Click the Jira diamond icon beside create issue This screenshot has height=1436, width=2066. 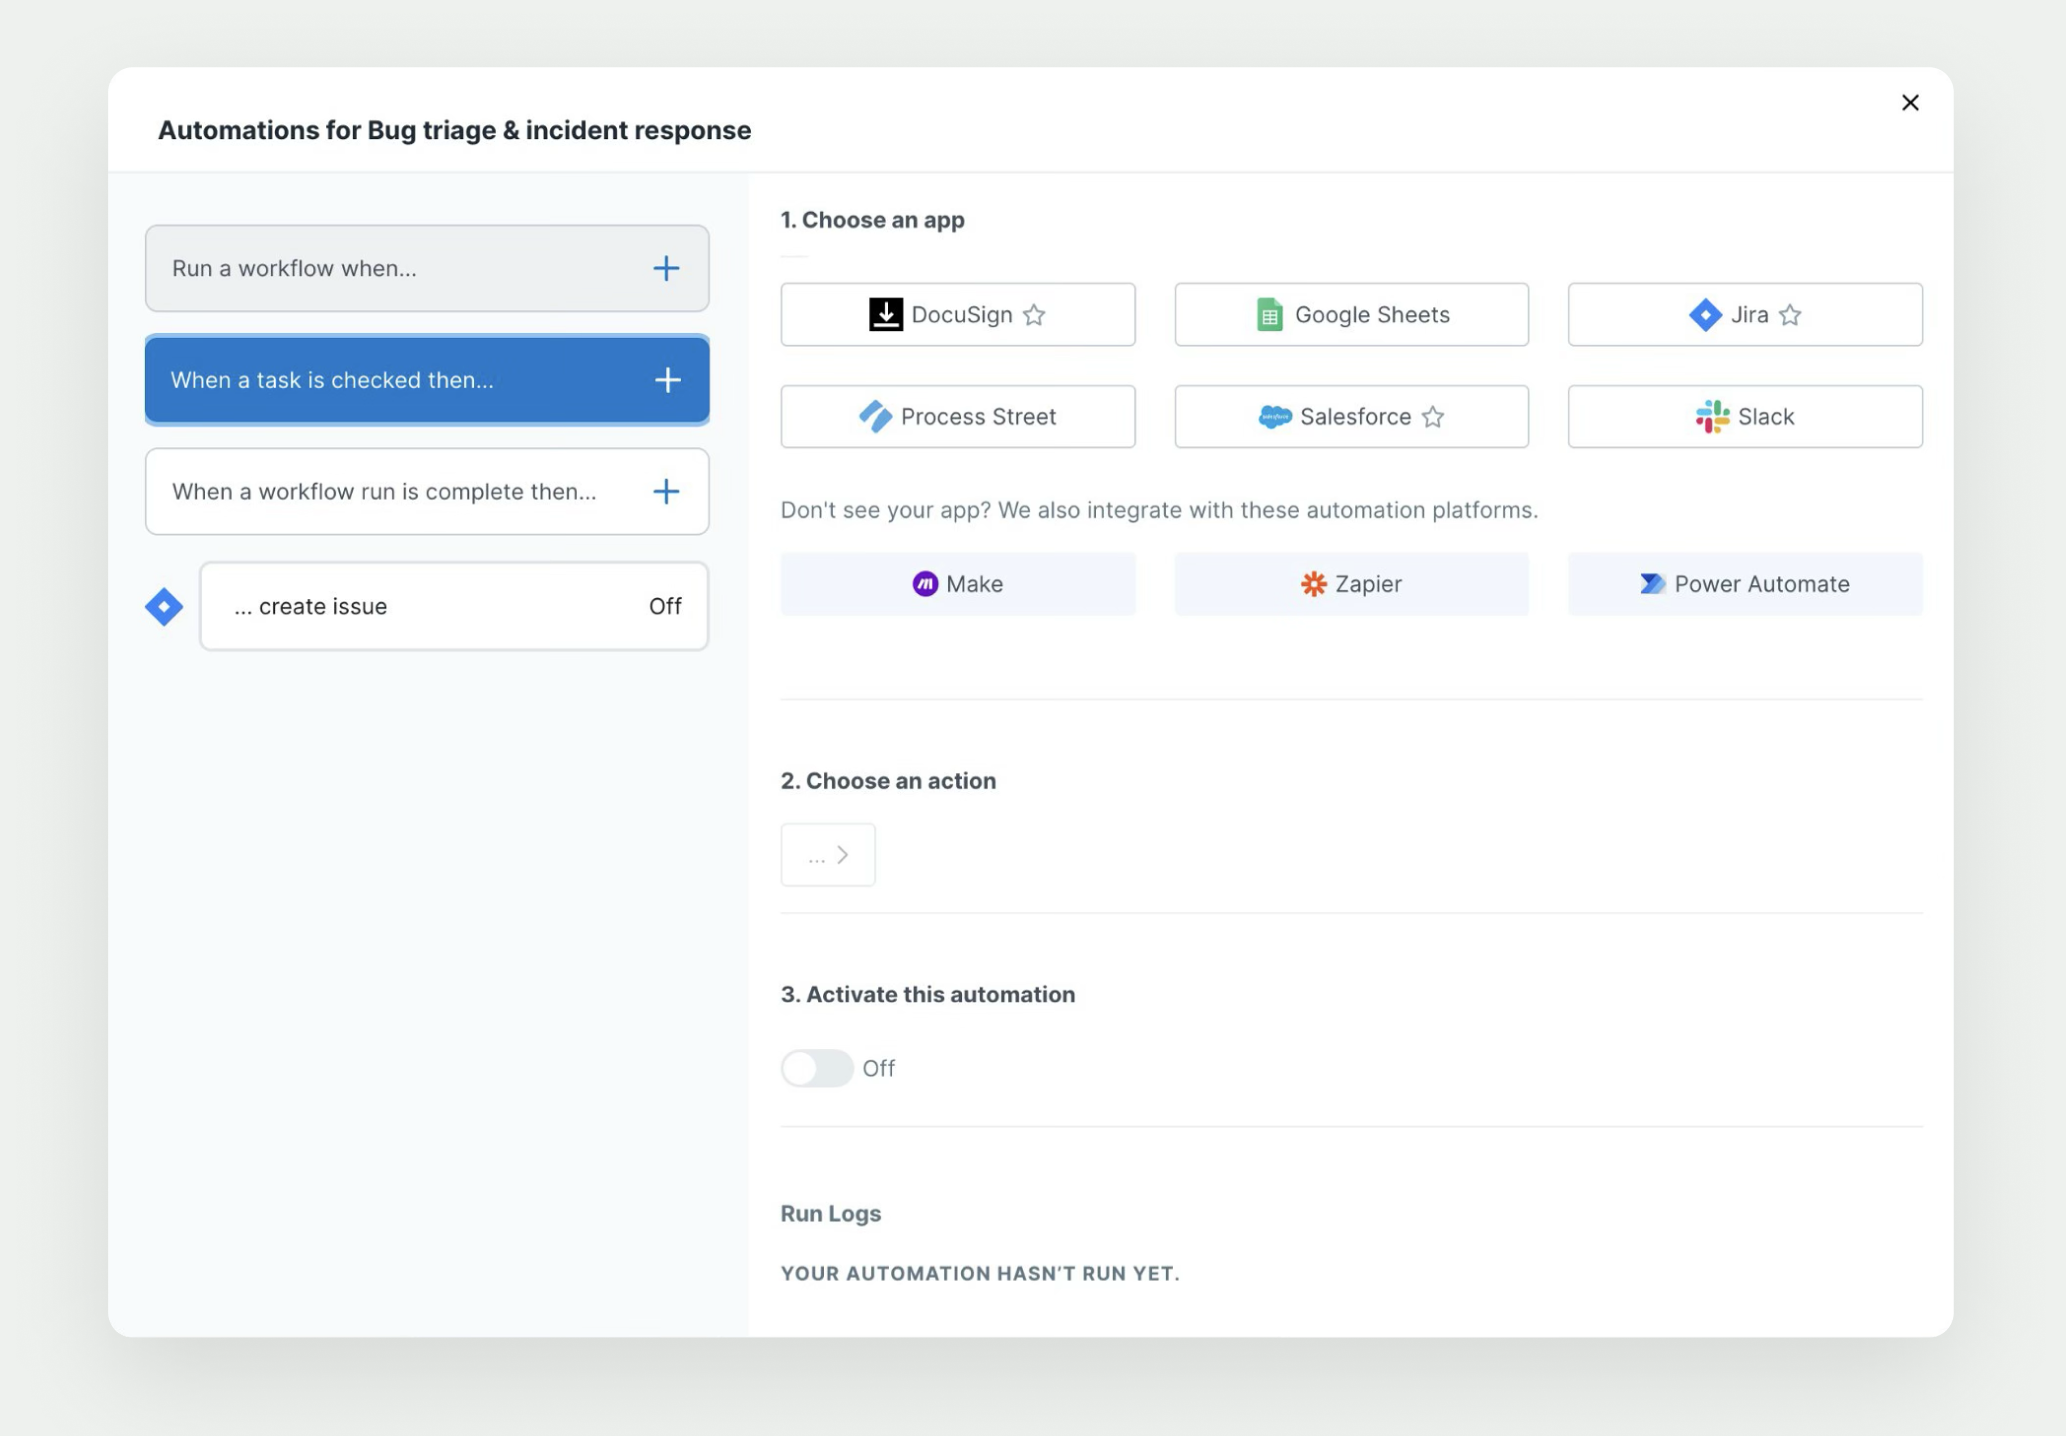coord(164,606)
